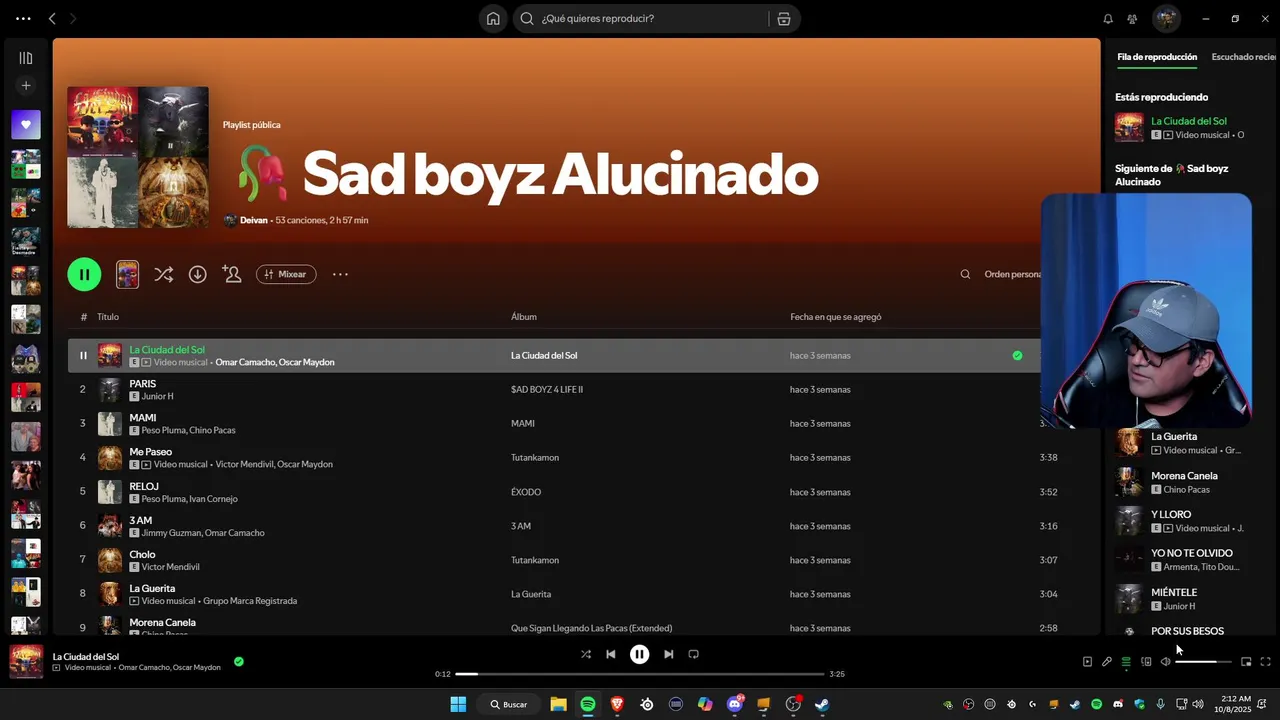Toggle repeat in the bottom player
The image size is (1280, 720).
[x=694, y=654]
